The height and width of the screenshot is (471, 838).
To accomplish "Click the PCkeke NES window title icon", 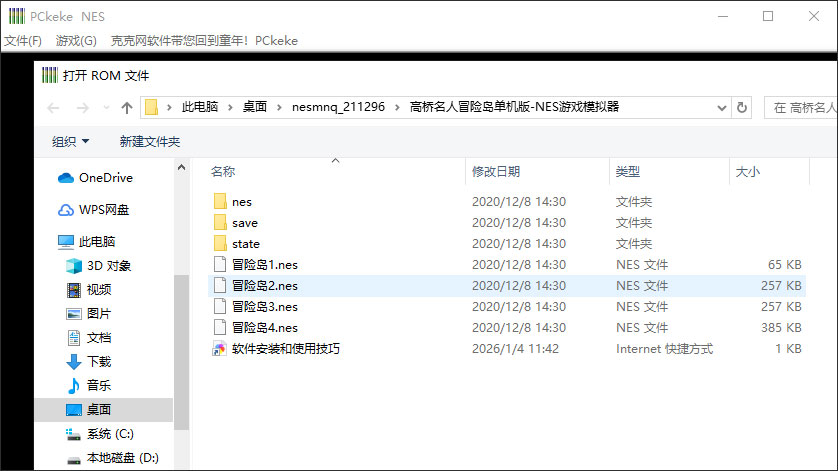I will coord(17,16).
